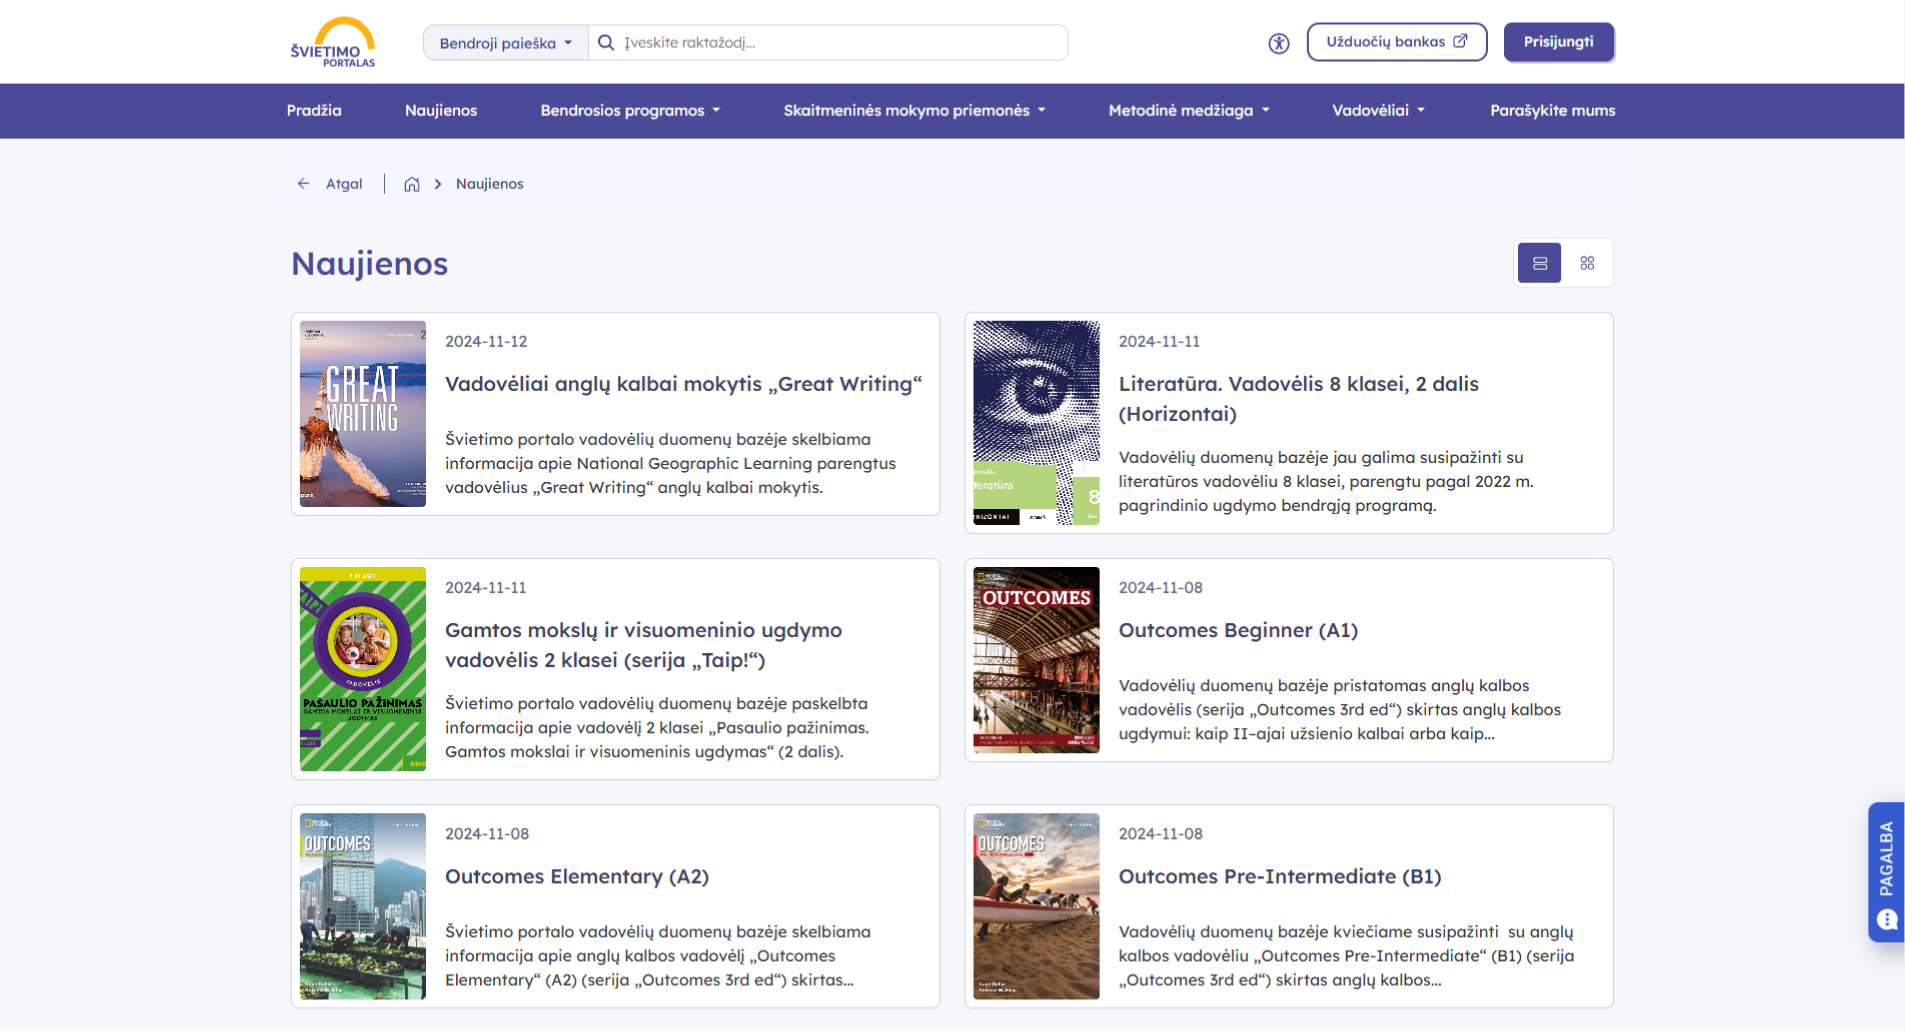Click the magnifier search icon
Screen dimensions: 1905x1031
tap(606, 43)
